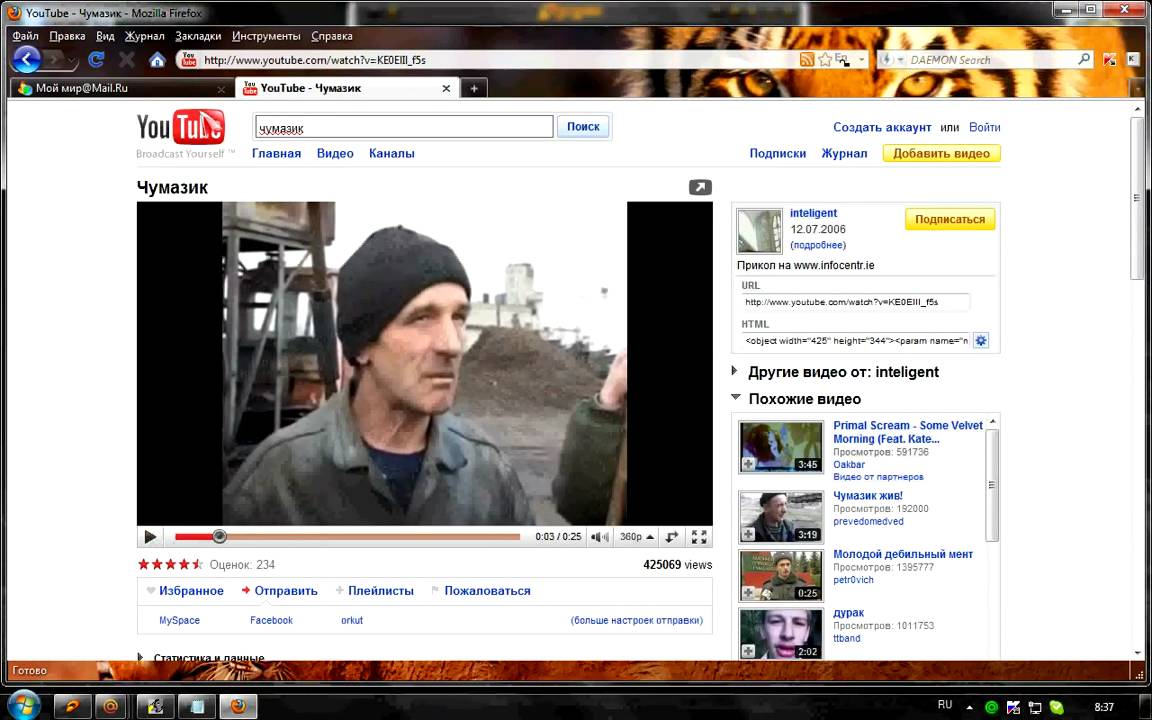Open the Каналы navigation link
This screenshot has height=720, width=1152.
[x=392, y=154]
